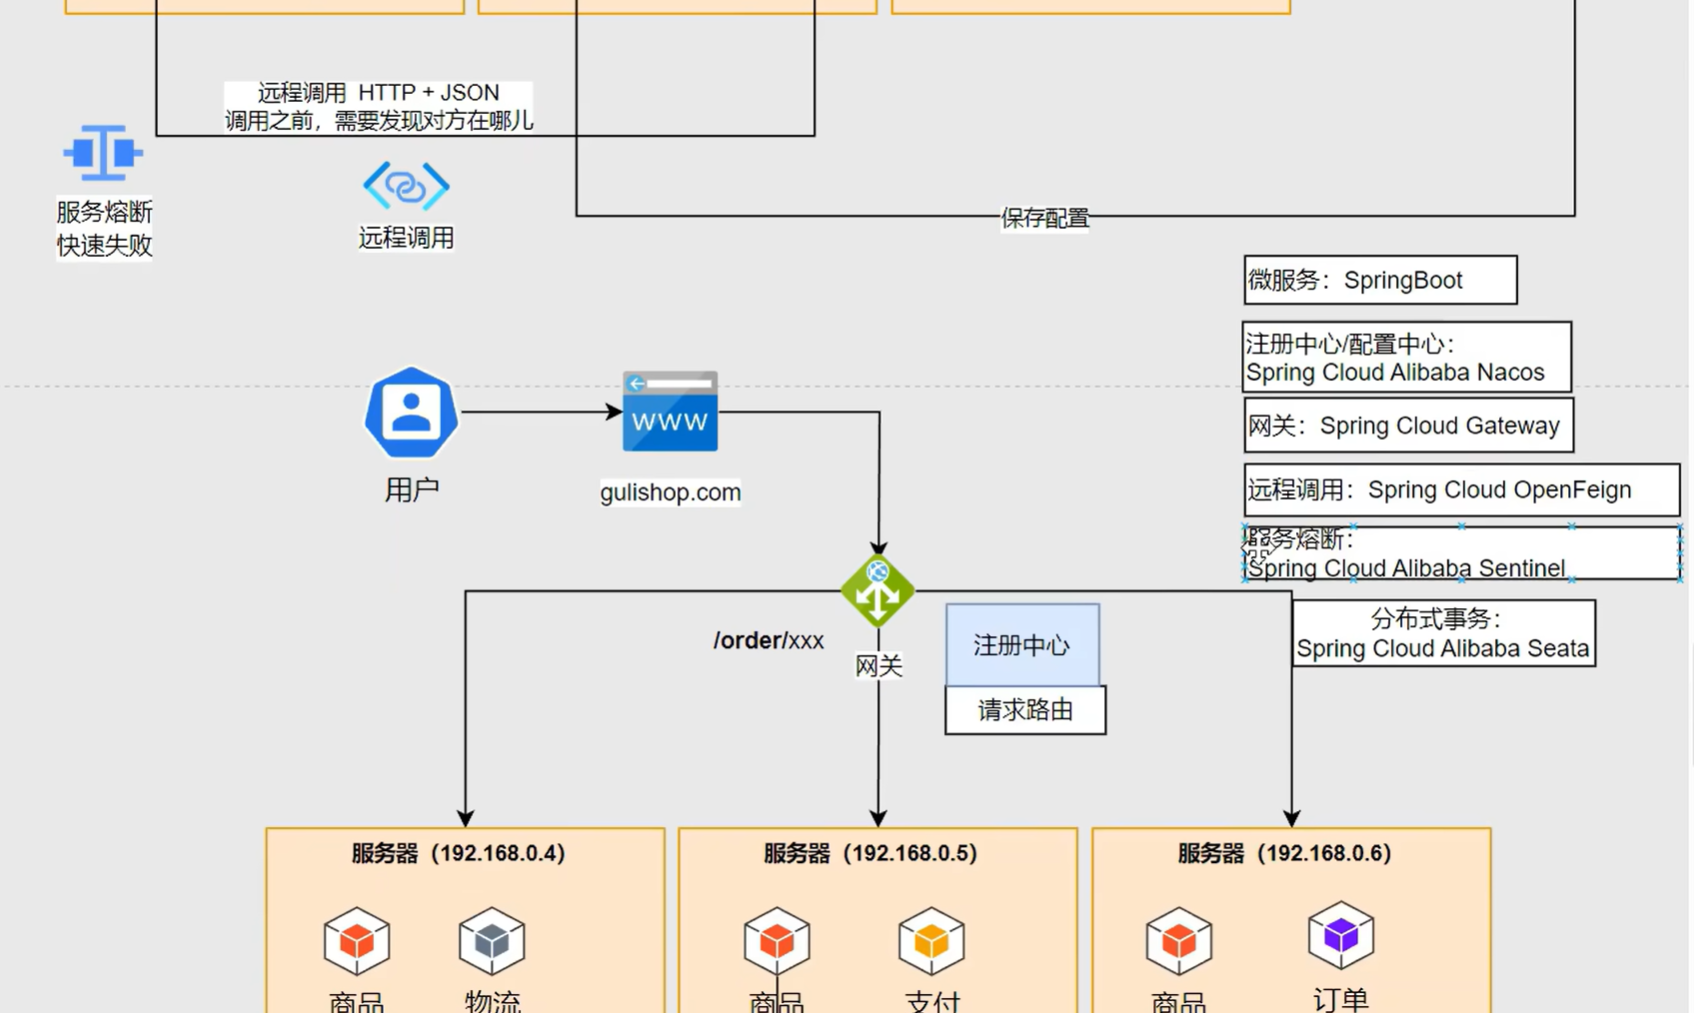Click the /order/xxx path label

768,640
